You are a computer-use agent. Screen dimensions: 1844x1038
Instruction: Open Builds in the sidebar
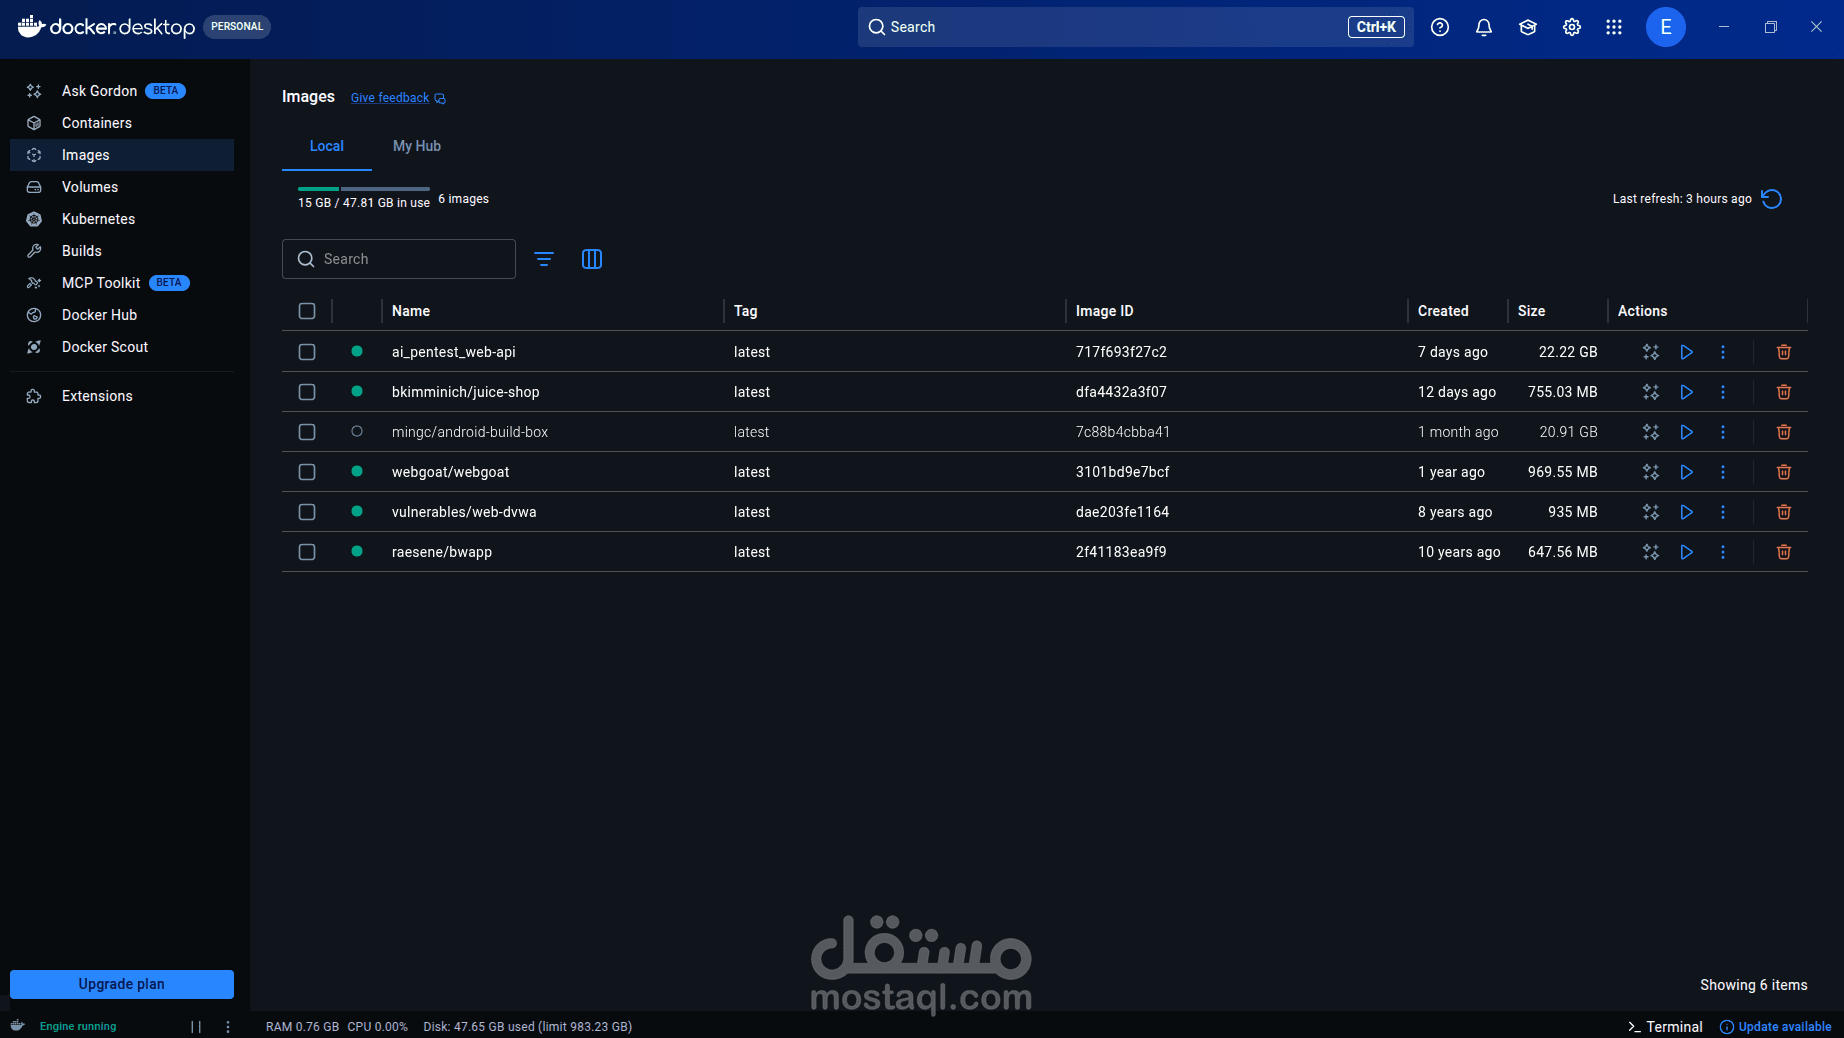pos(122,251)
